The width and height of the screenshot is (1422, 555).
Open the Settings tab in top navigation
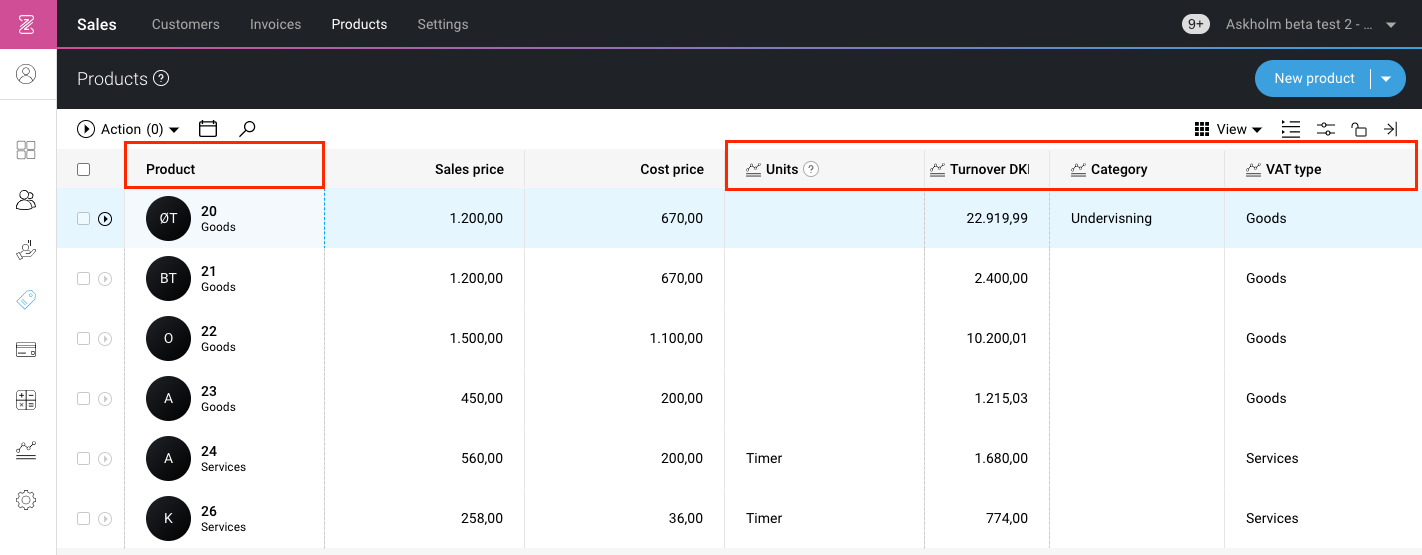443,24
